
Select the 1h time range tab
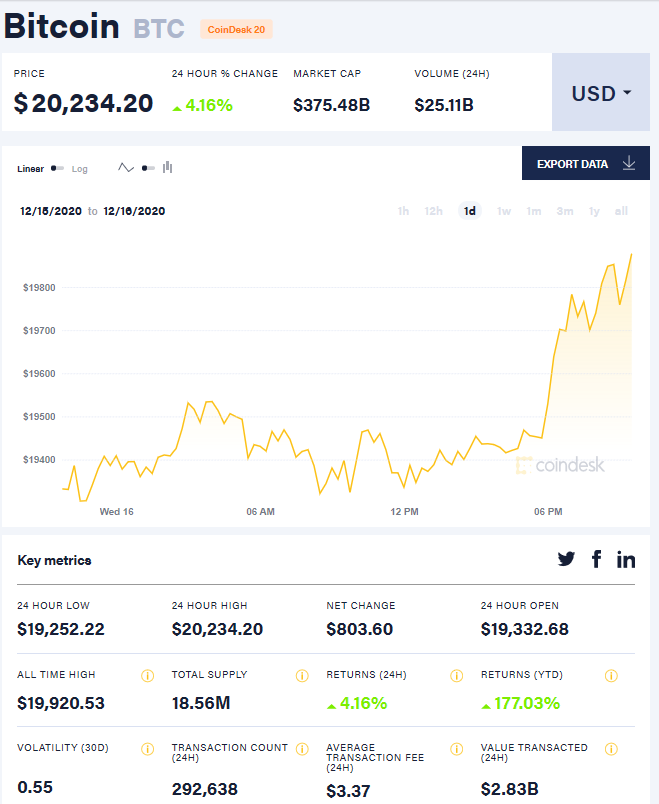(403, 211)
